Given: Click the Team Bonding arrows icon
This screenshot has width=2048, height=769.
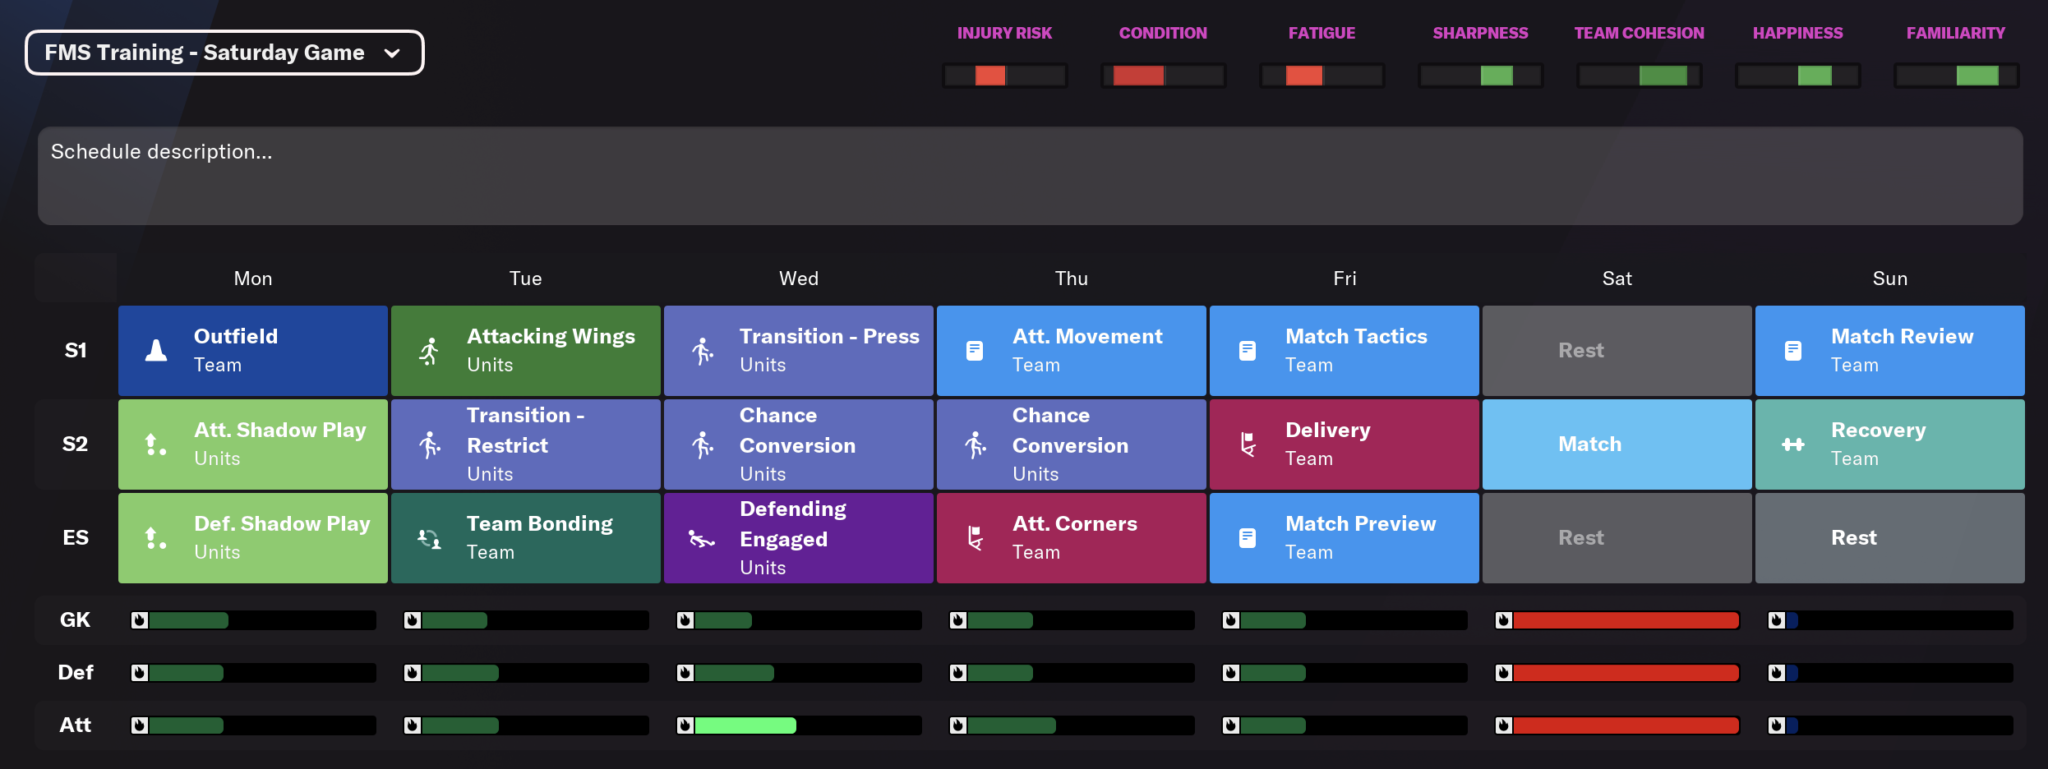Looking at the screenshot, I should tap(429, 538).
